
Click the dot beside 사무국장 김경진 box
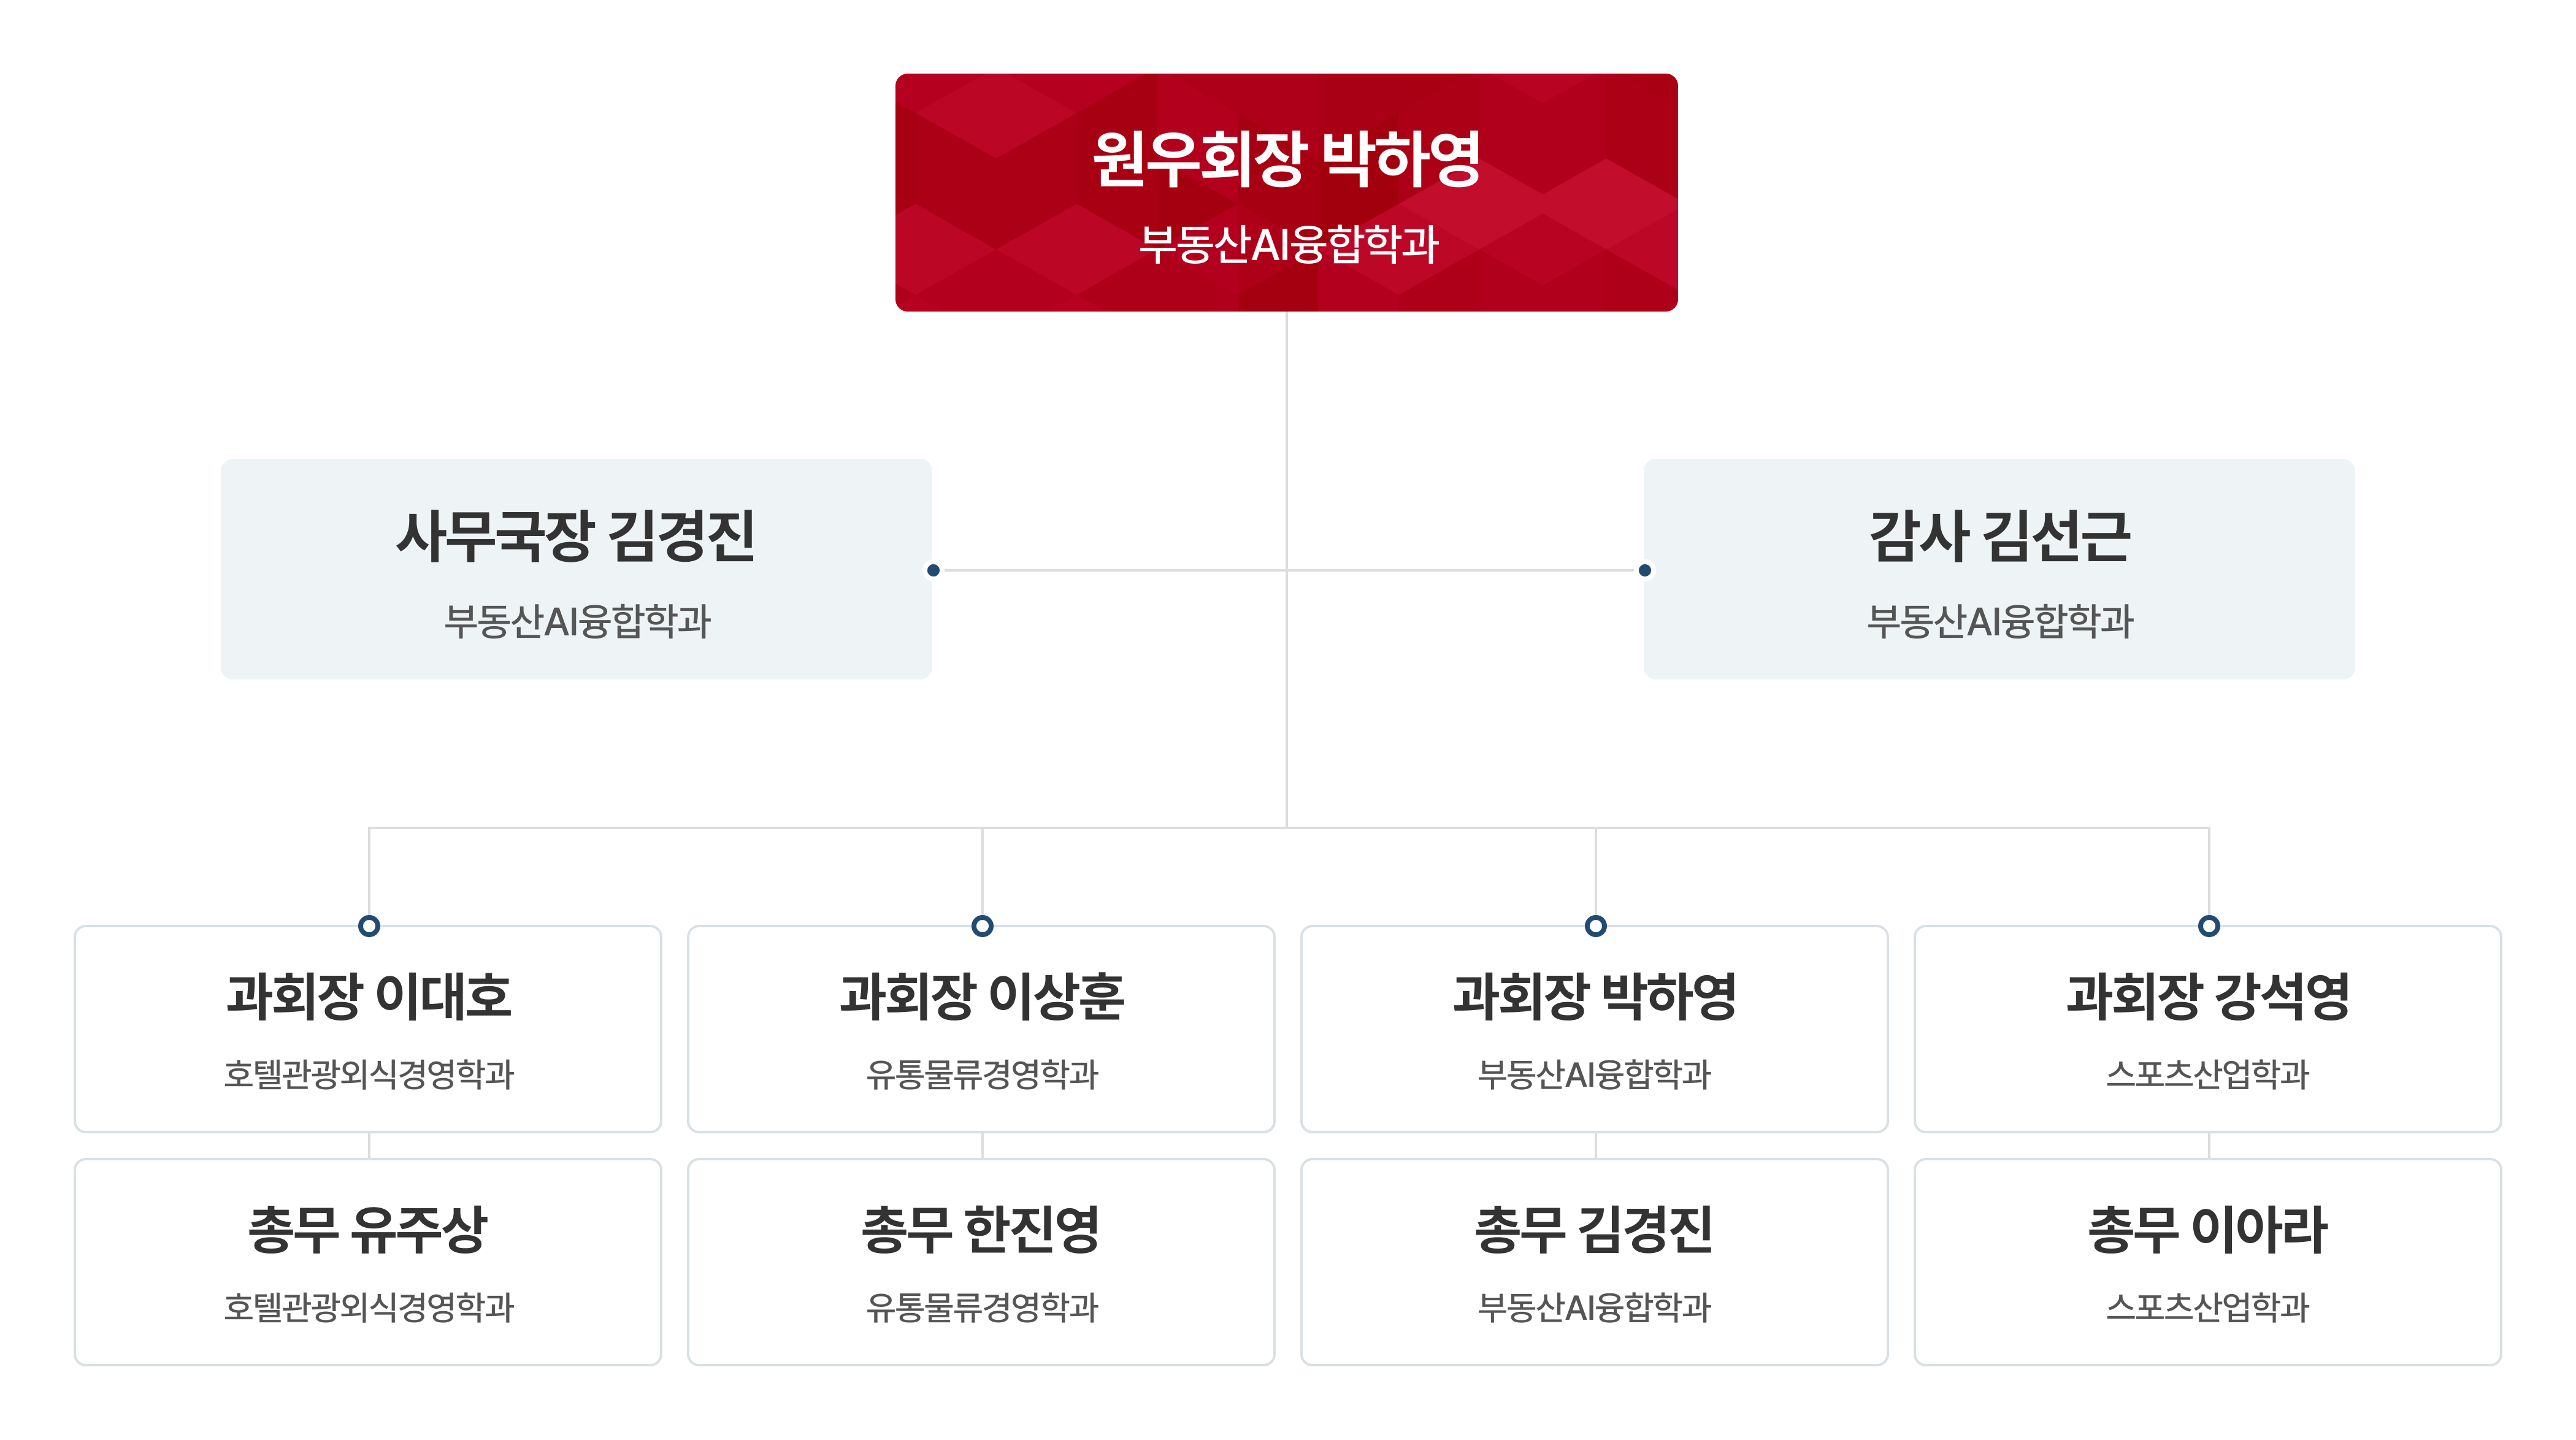point(933,570)
